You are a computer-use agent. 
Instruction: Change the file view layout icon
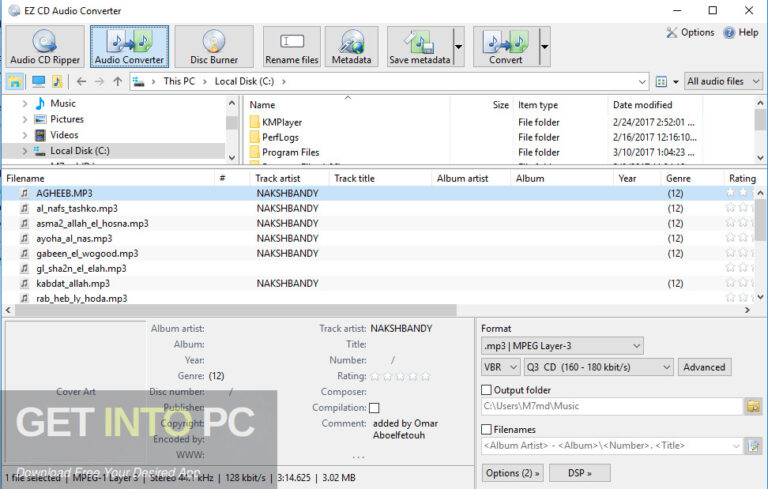(x=661, y=82)
